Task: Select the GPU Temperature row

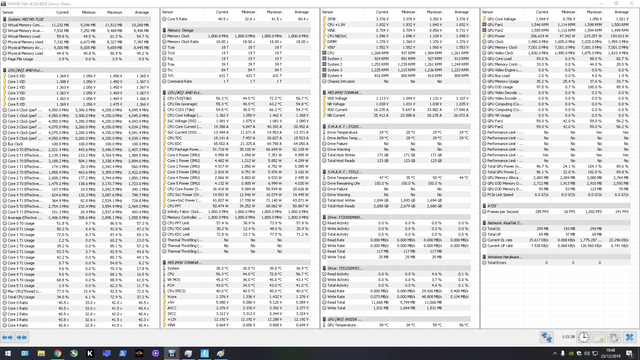Action: (396, 325)
